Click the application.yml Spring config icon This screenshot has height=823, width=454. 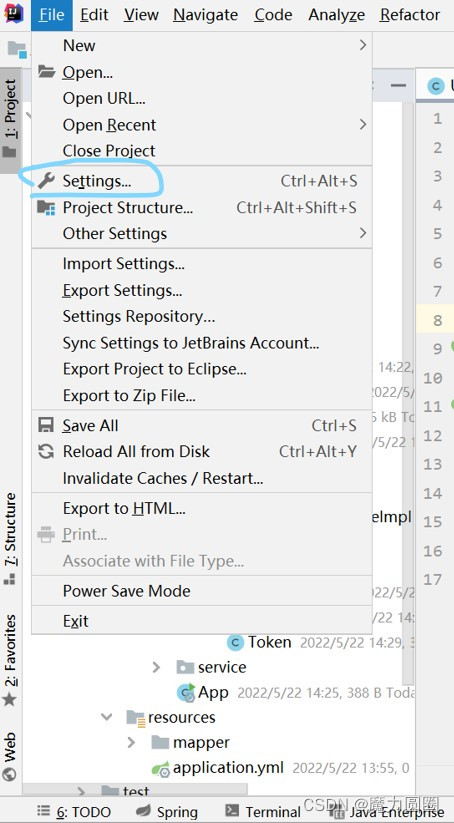(x=161, y=768)
